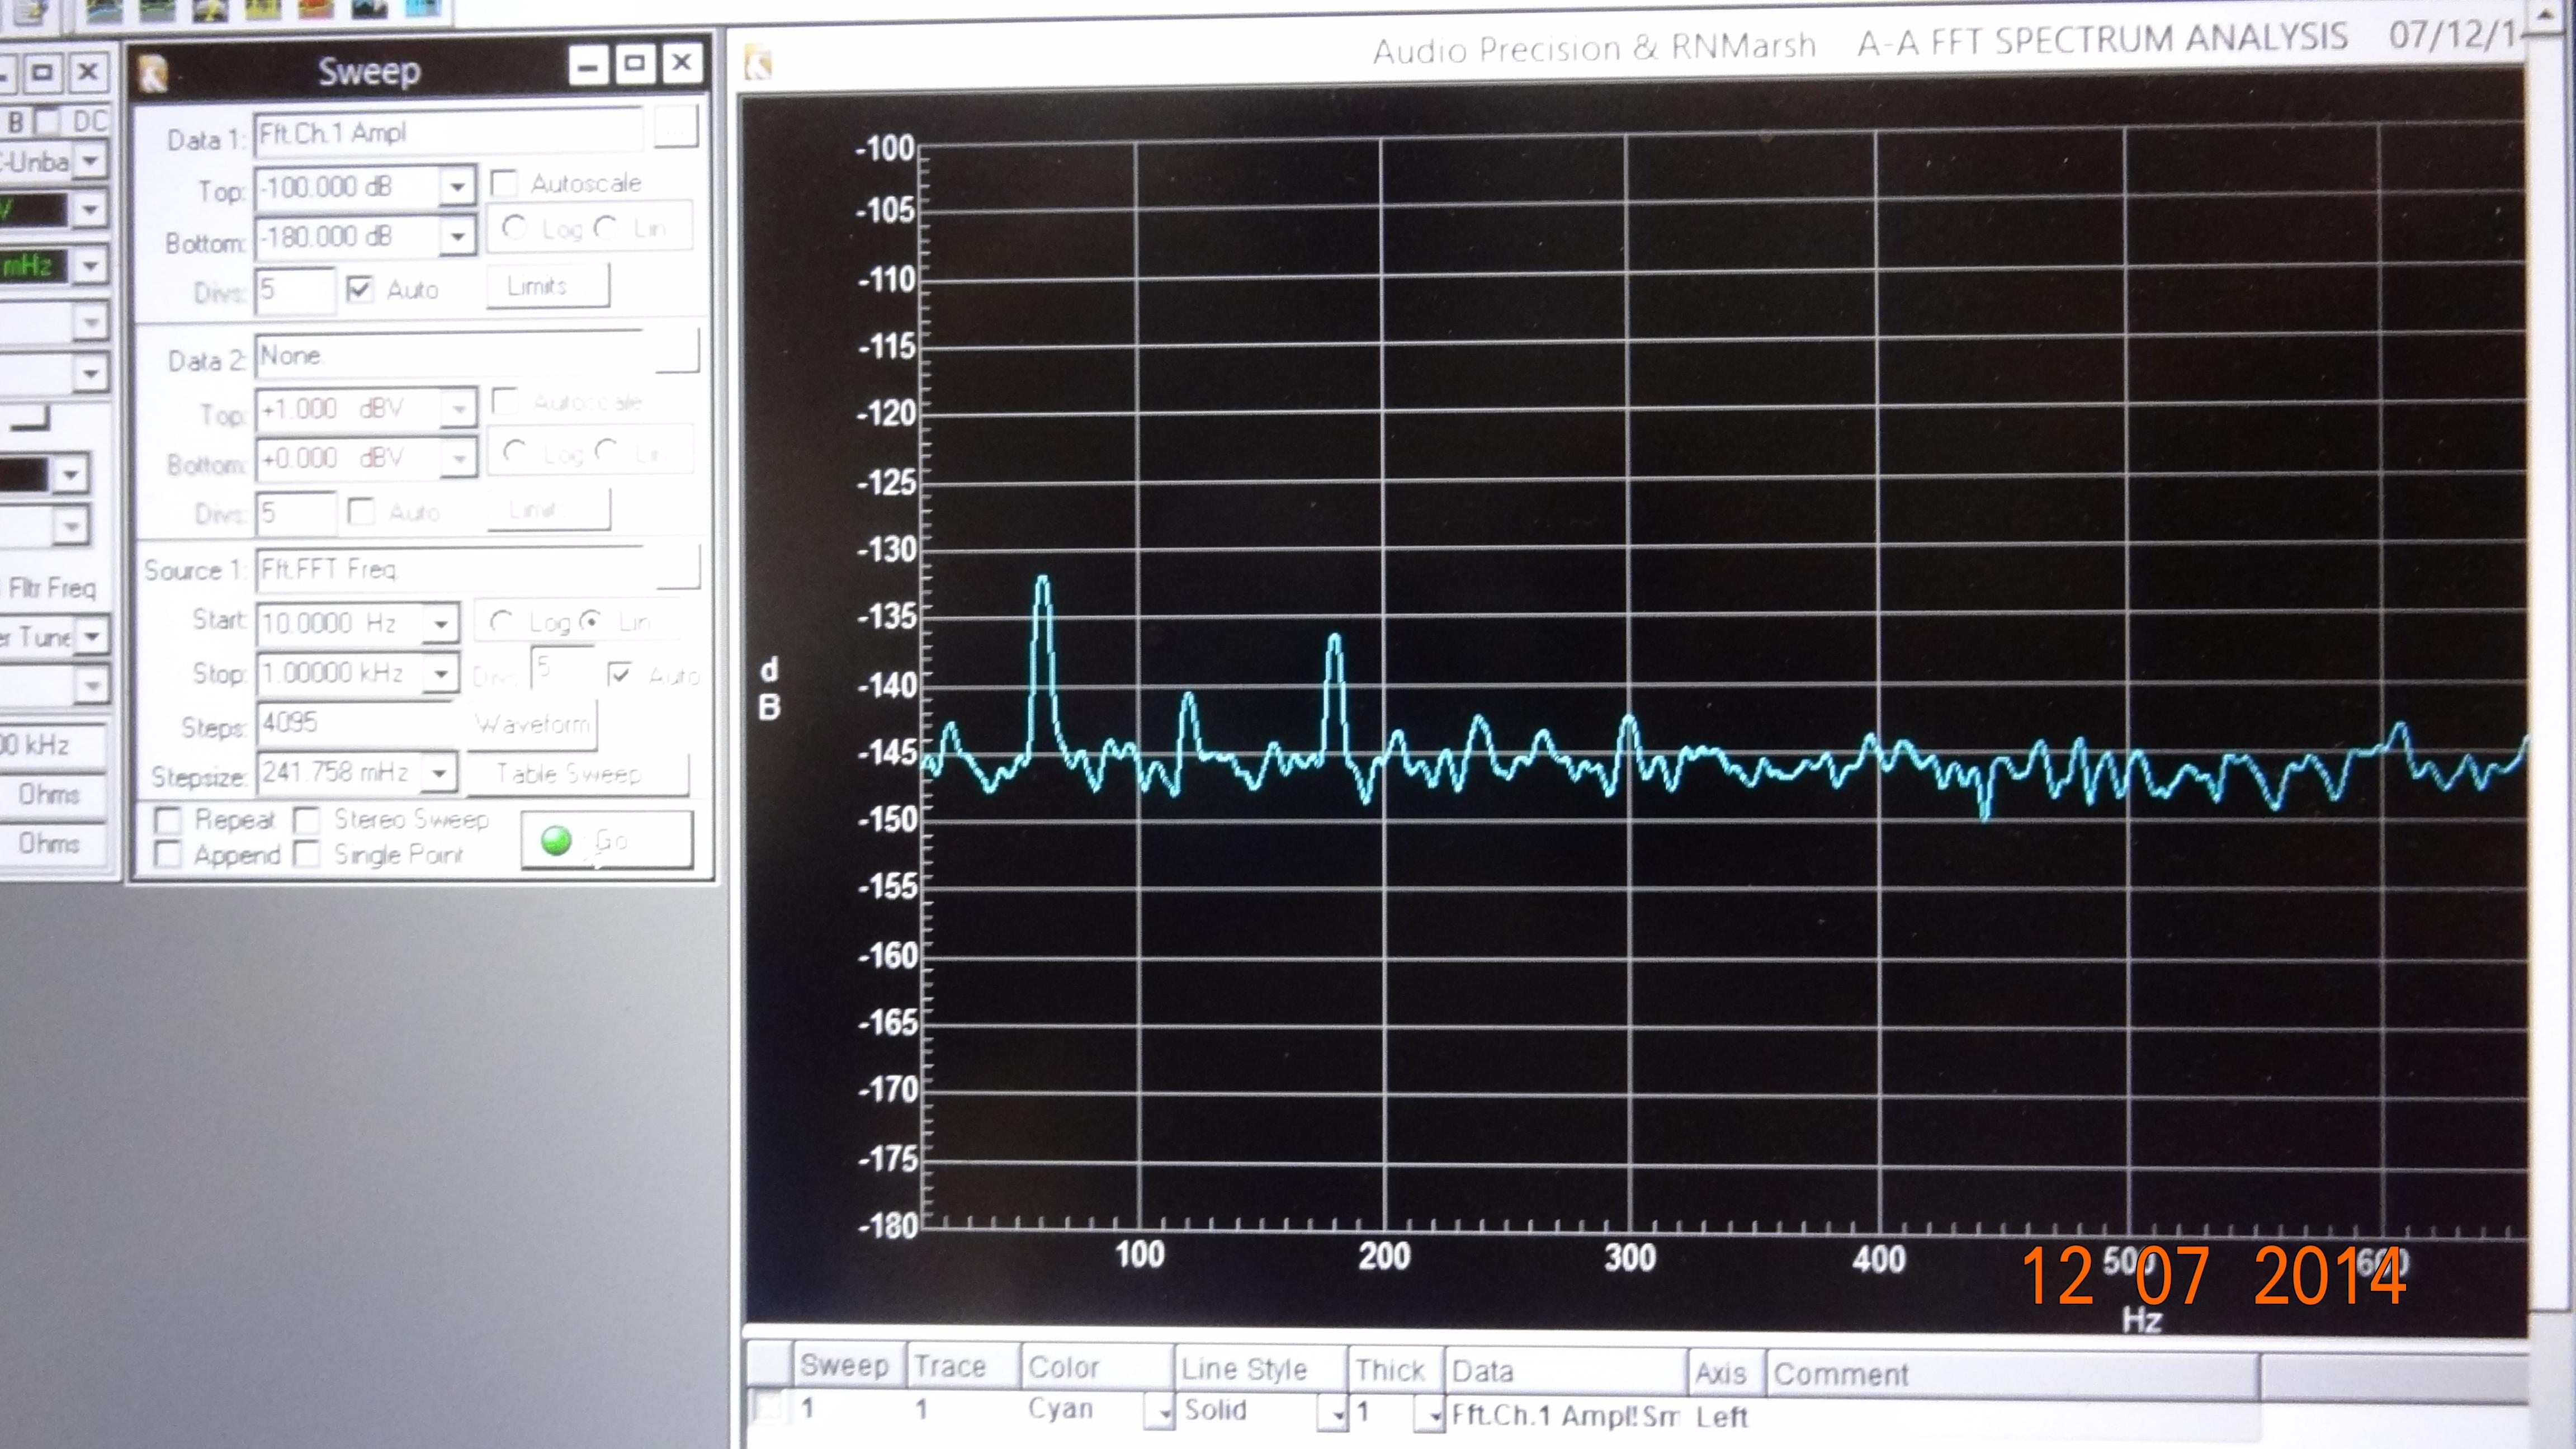Close the Sweep window
2576x1449 pixels.
click(682, 63)
